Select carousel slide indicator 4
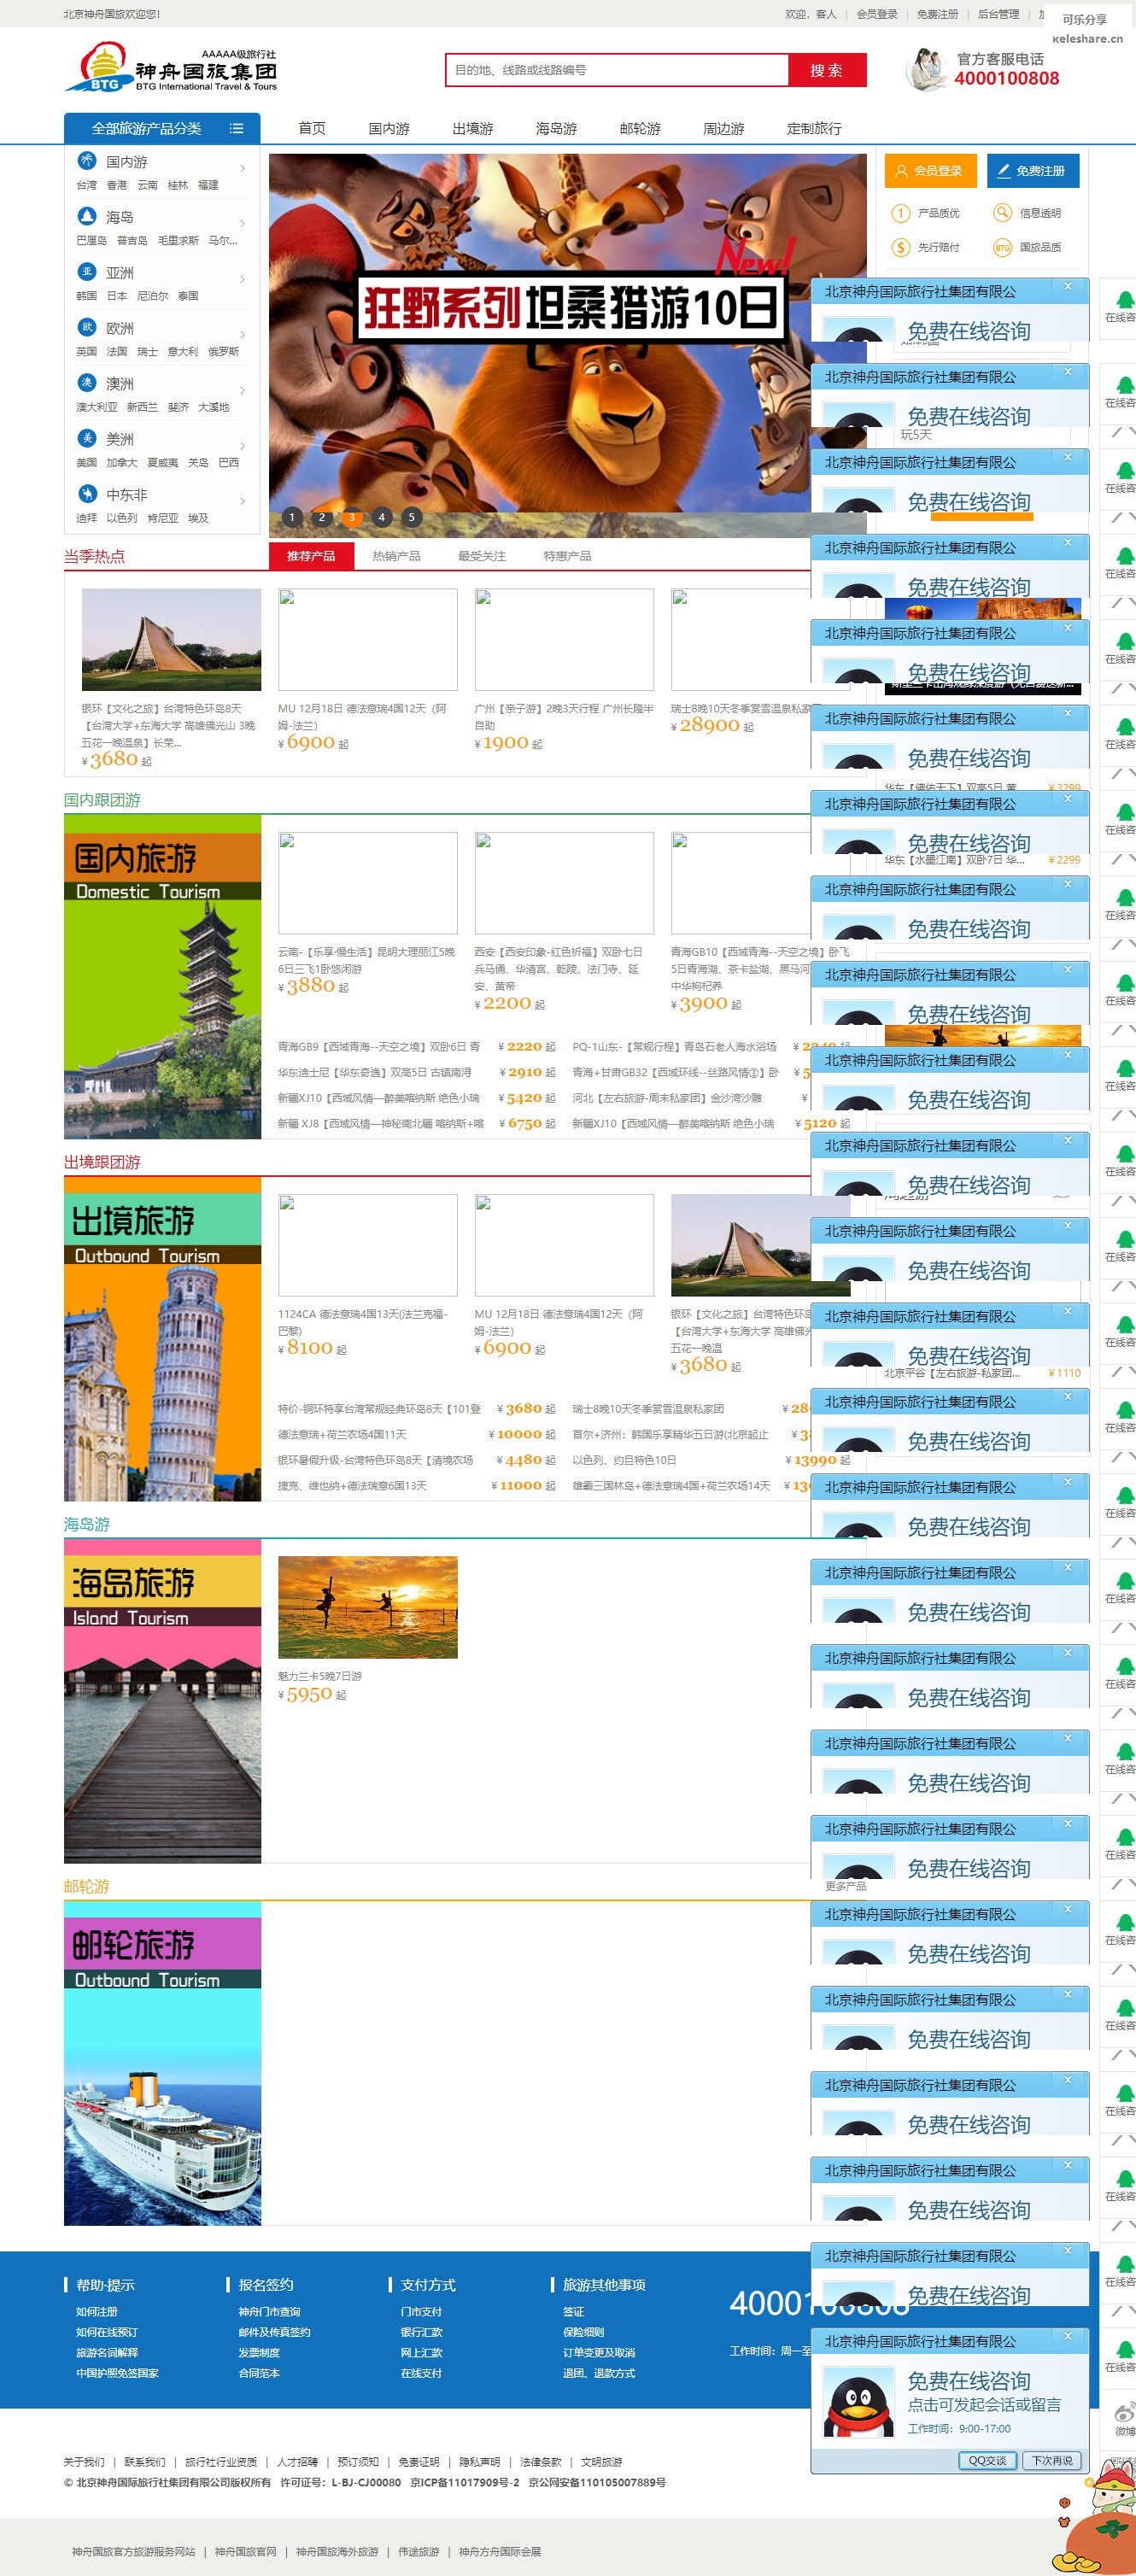 pyautogui.click(x=381, y=517)
